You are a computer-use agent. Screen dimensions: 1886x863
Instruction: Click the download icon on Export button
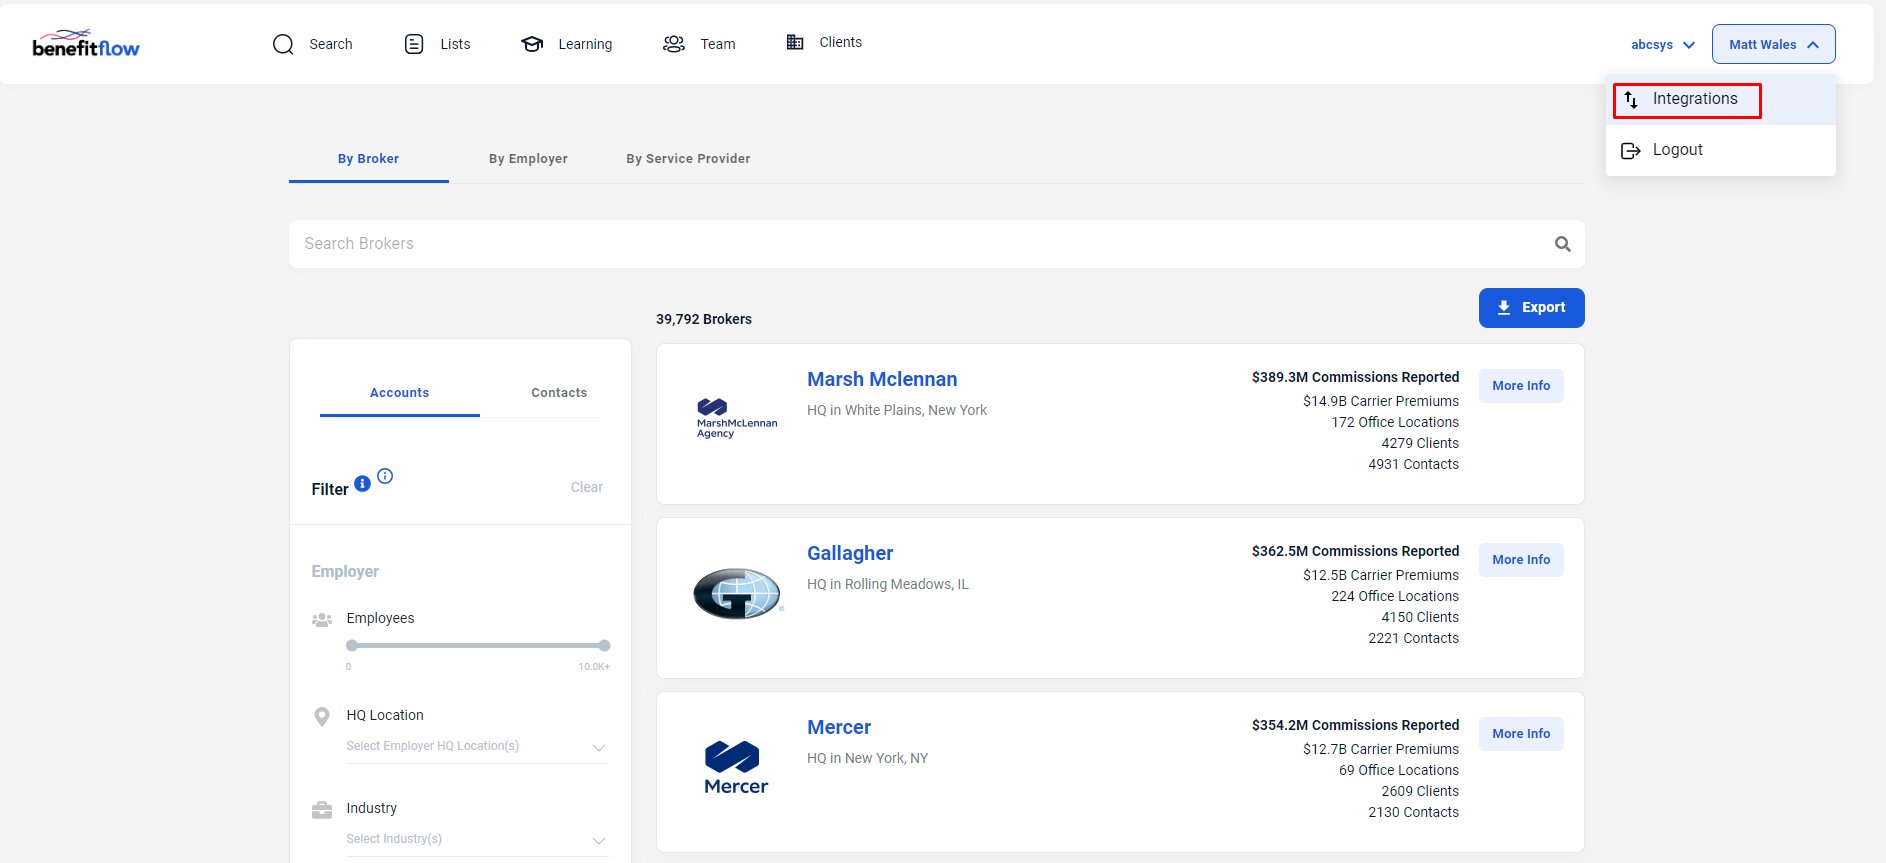tap(1504, 308)
